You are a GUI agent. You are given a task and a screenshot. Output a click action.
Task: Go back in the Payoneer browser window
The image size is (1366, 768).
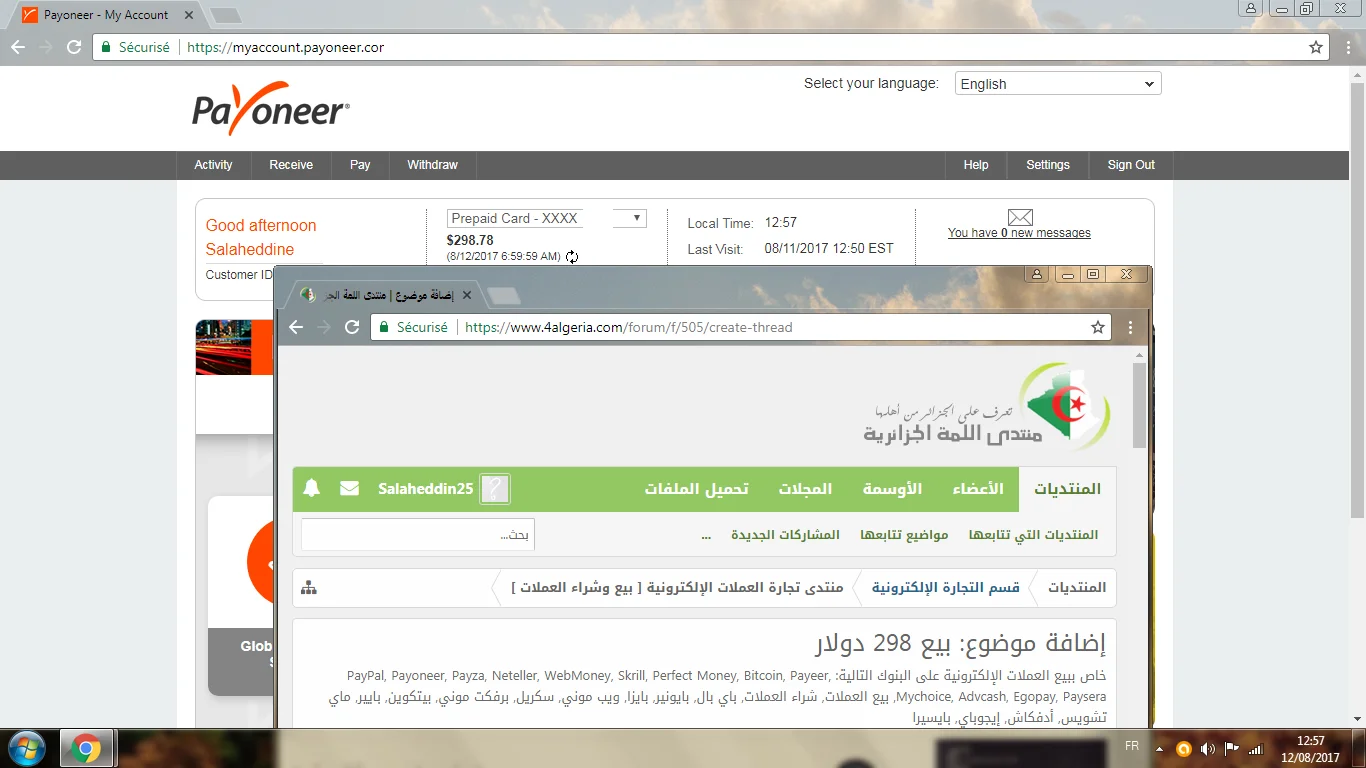[18, 47]
